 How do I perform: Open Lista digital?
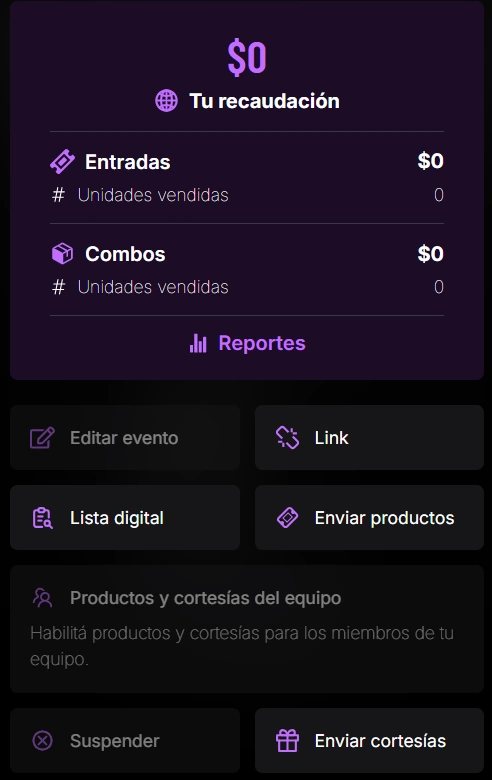click(125, 518)
